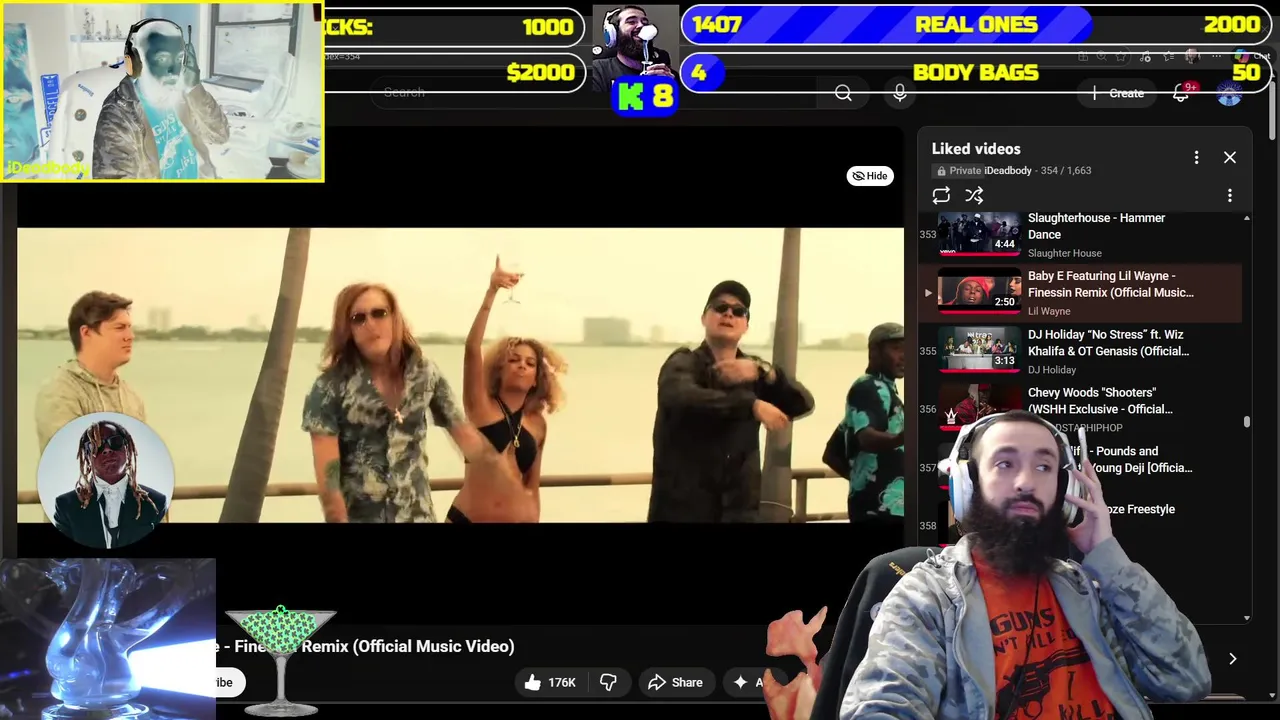Click the Liked videos heading
The image size is (1280, 720).
[x=976, y=149]
